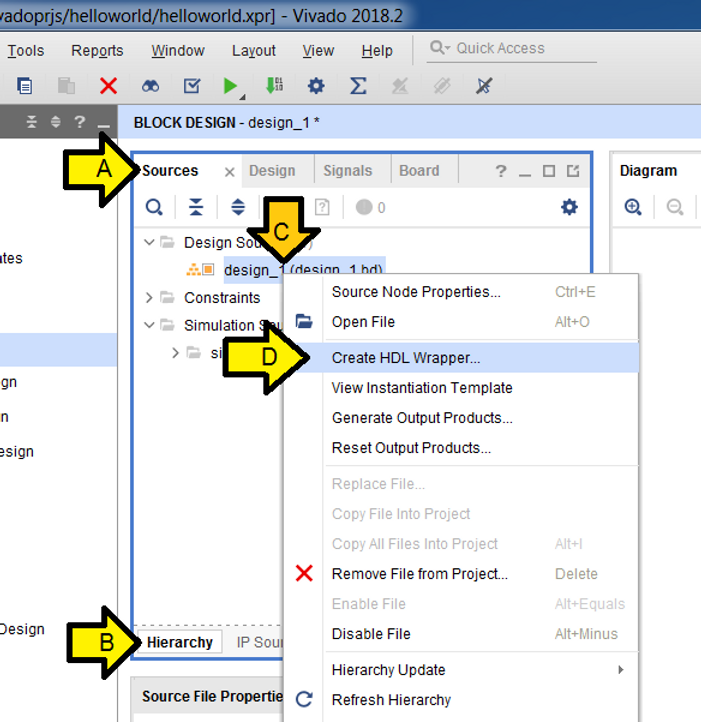701x722 pixels.
Task: Open the View menu
Action: (x=318, y=51)
